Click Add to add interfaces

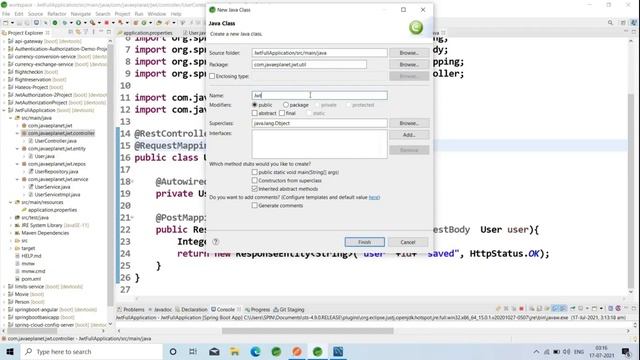tap(409, 135)
